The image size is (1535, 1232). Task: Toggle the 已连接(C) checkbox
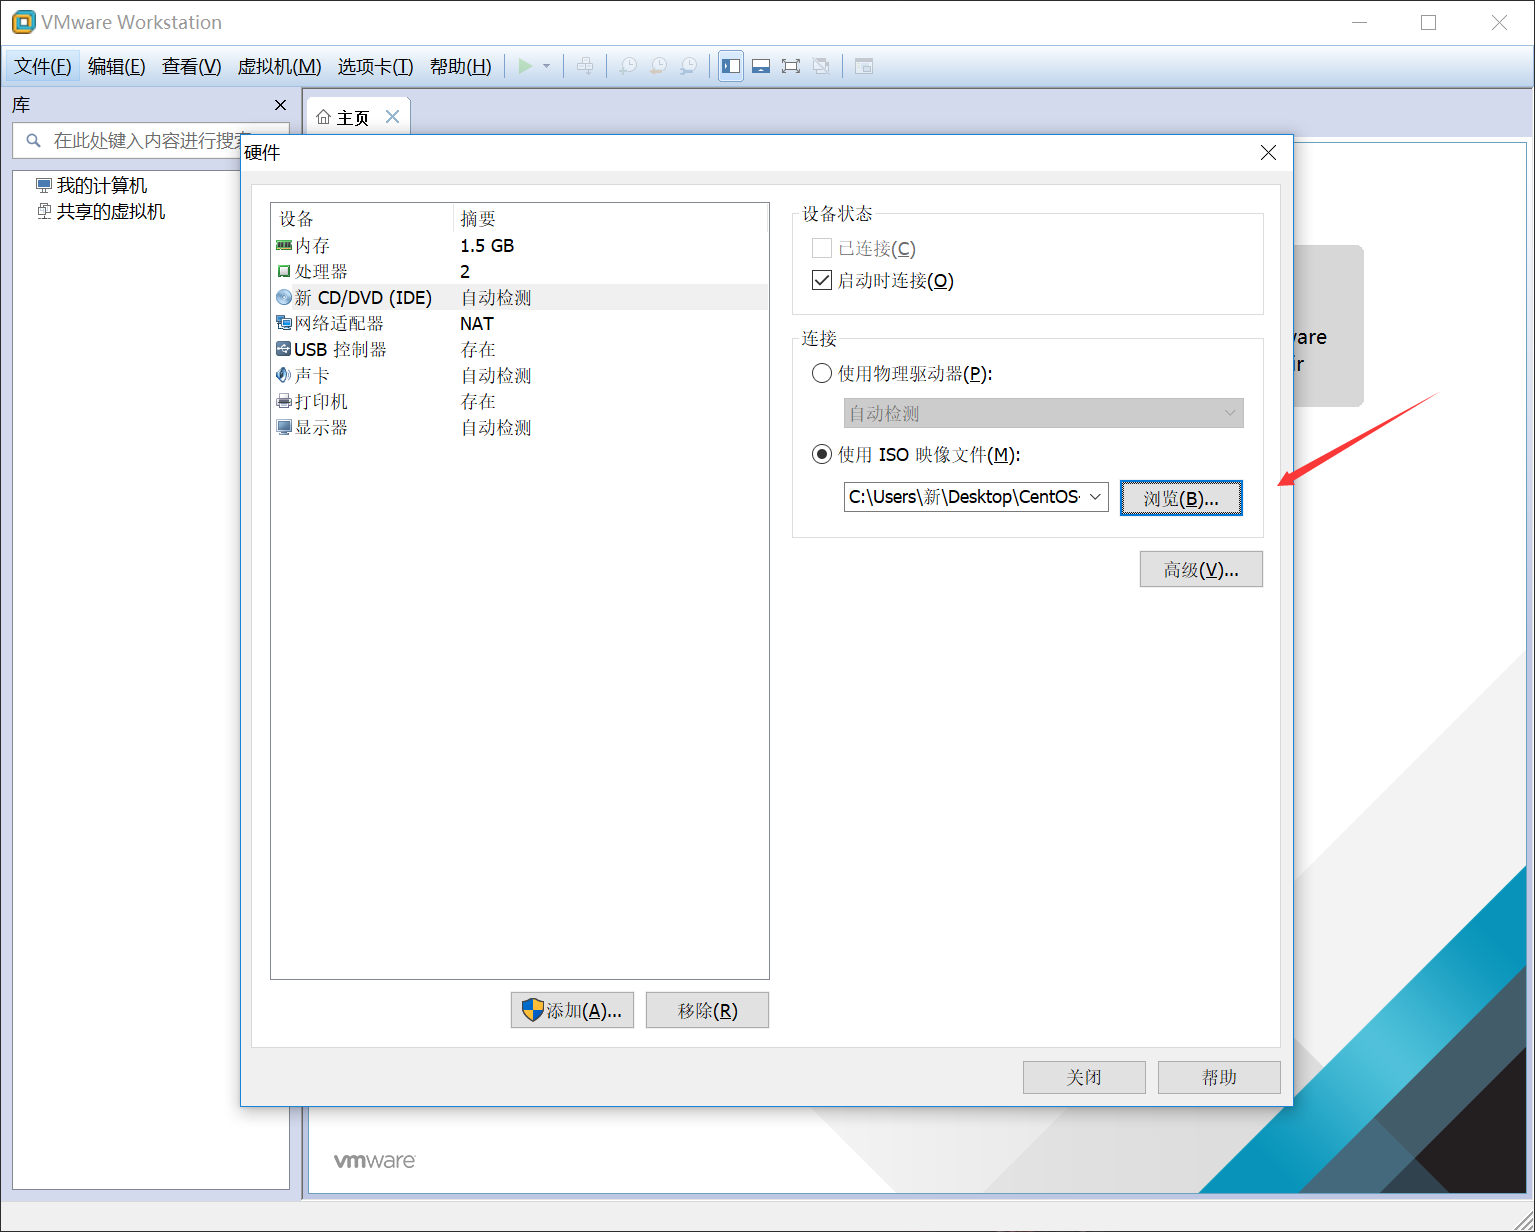pyautogui.click(x=822, y=248)
